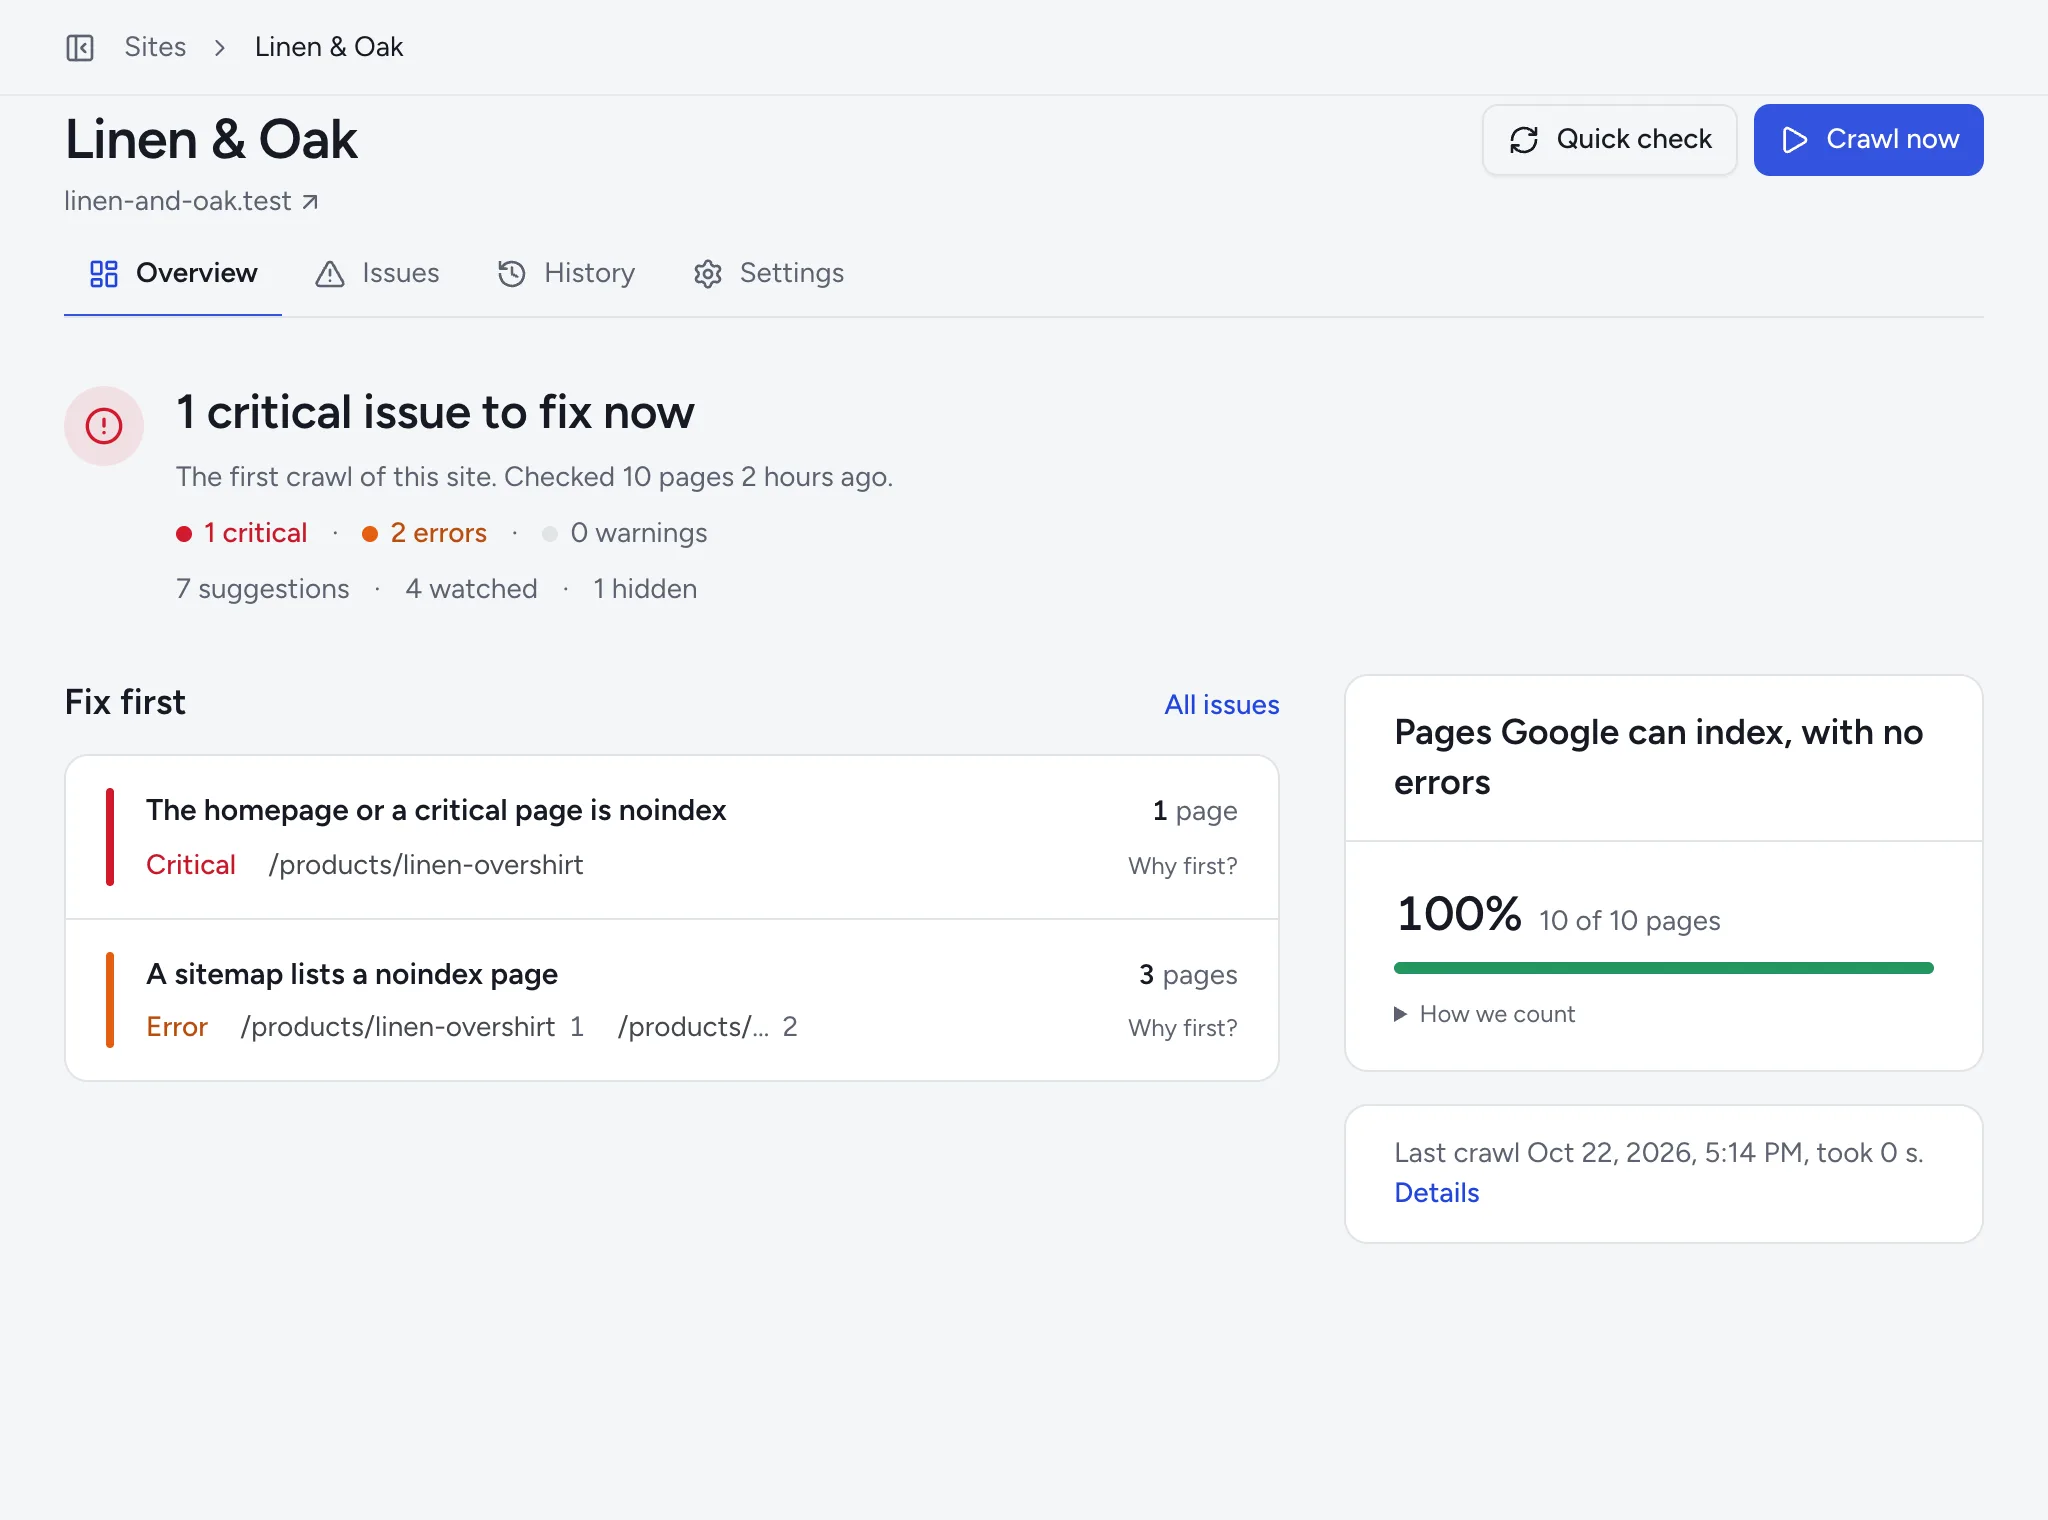Viewport: 2048px width, 1520px height.
Task: Click the Linen & Oak breadcrumb item
Action: pyautogui.click(x=329, y=47)
